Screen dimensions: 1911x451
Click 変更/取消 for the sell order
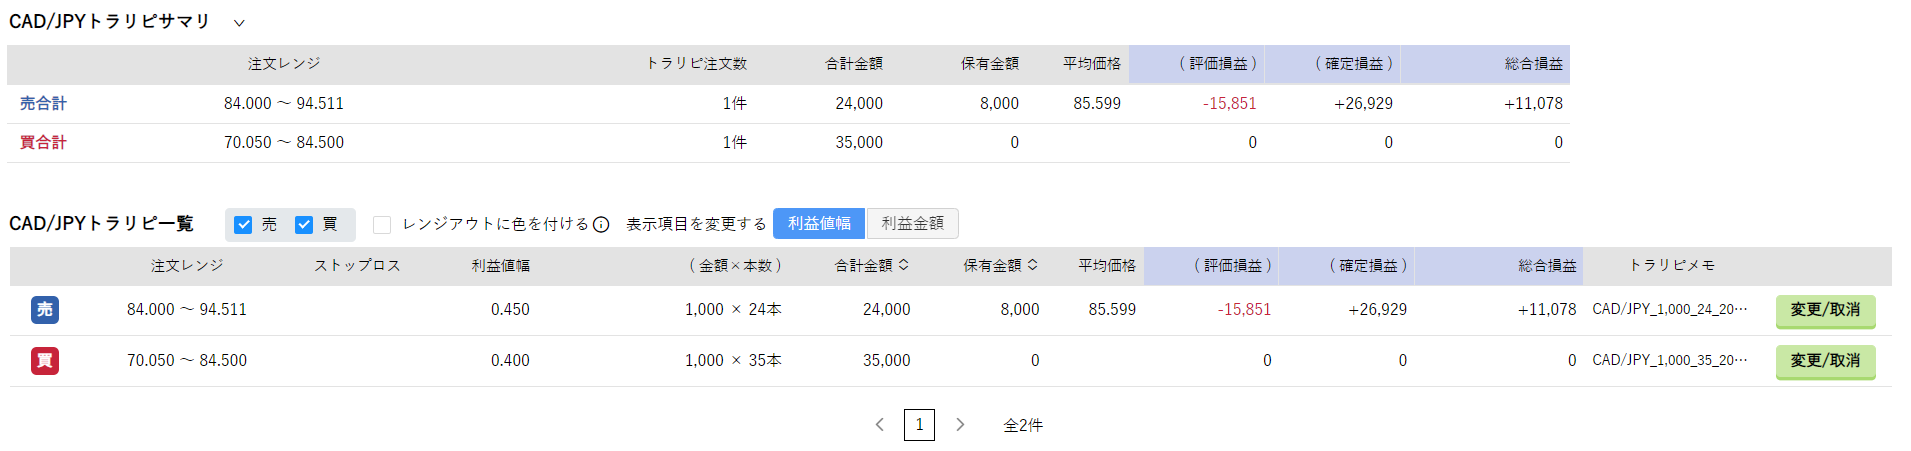(1825, 311)
